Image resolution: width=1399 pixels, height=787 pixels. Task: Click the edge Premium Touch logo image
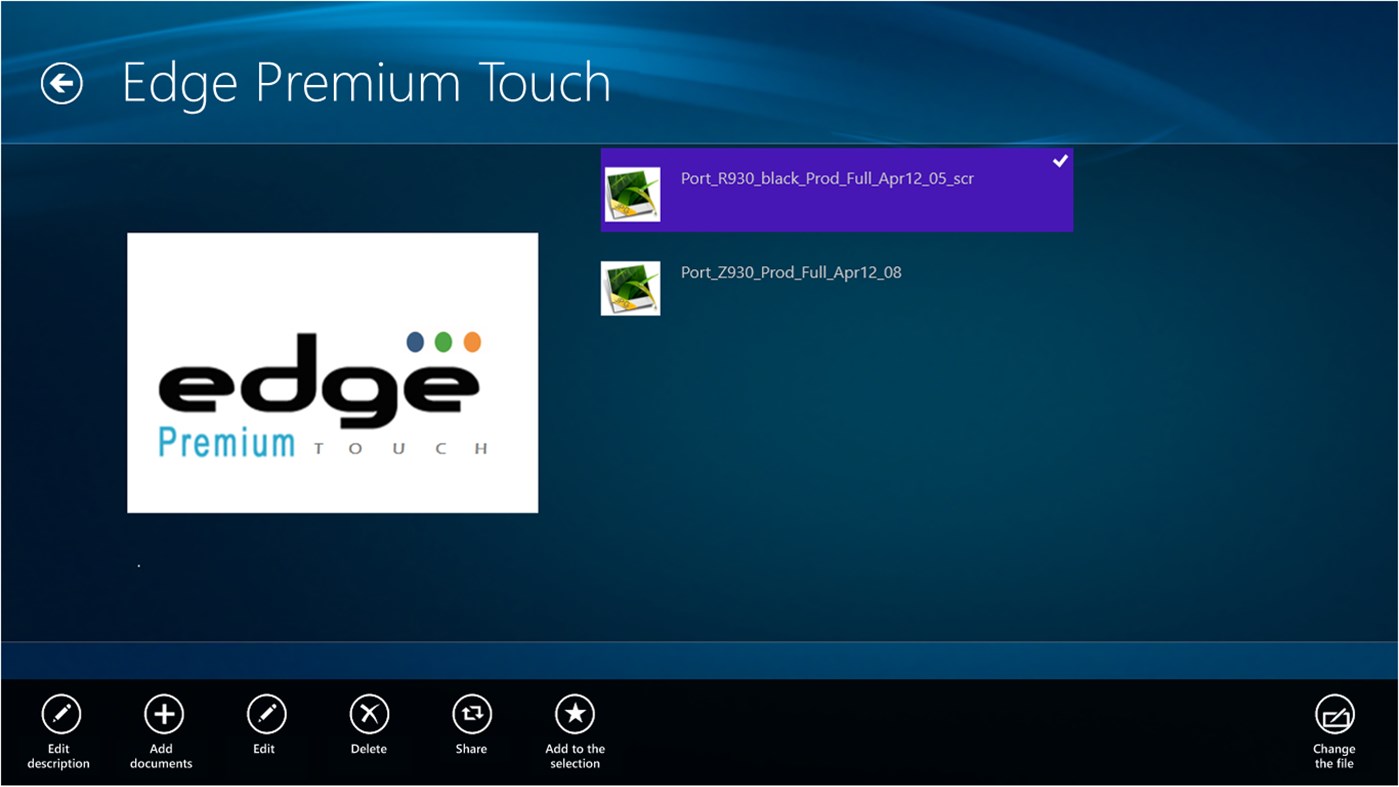click(332, 372)
